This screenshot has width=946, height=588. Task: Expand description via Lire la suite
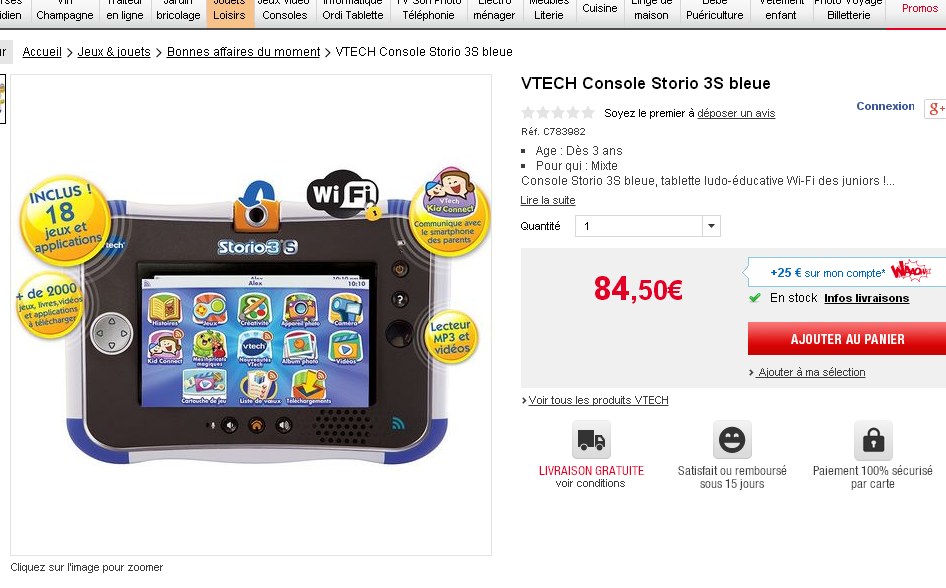point(548,200)
